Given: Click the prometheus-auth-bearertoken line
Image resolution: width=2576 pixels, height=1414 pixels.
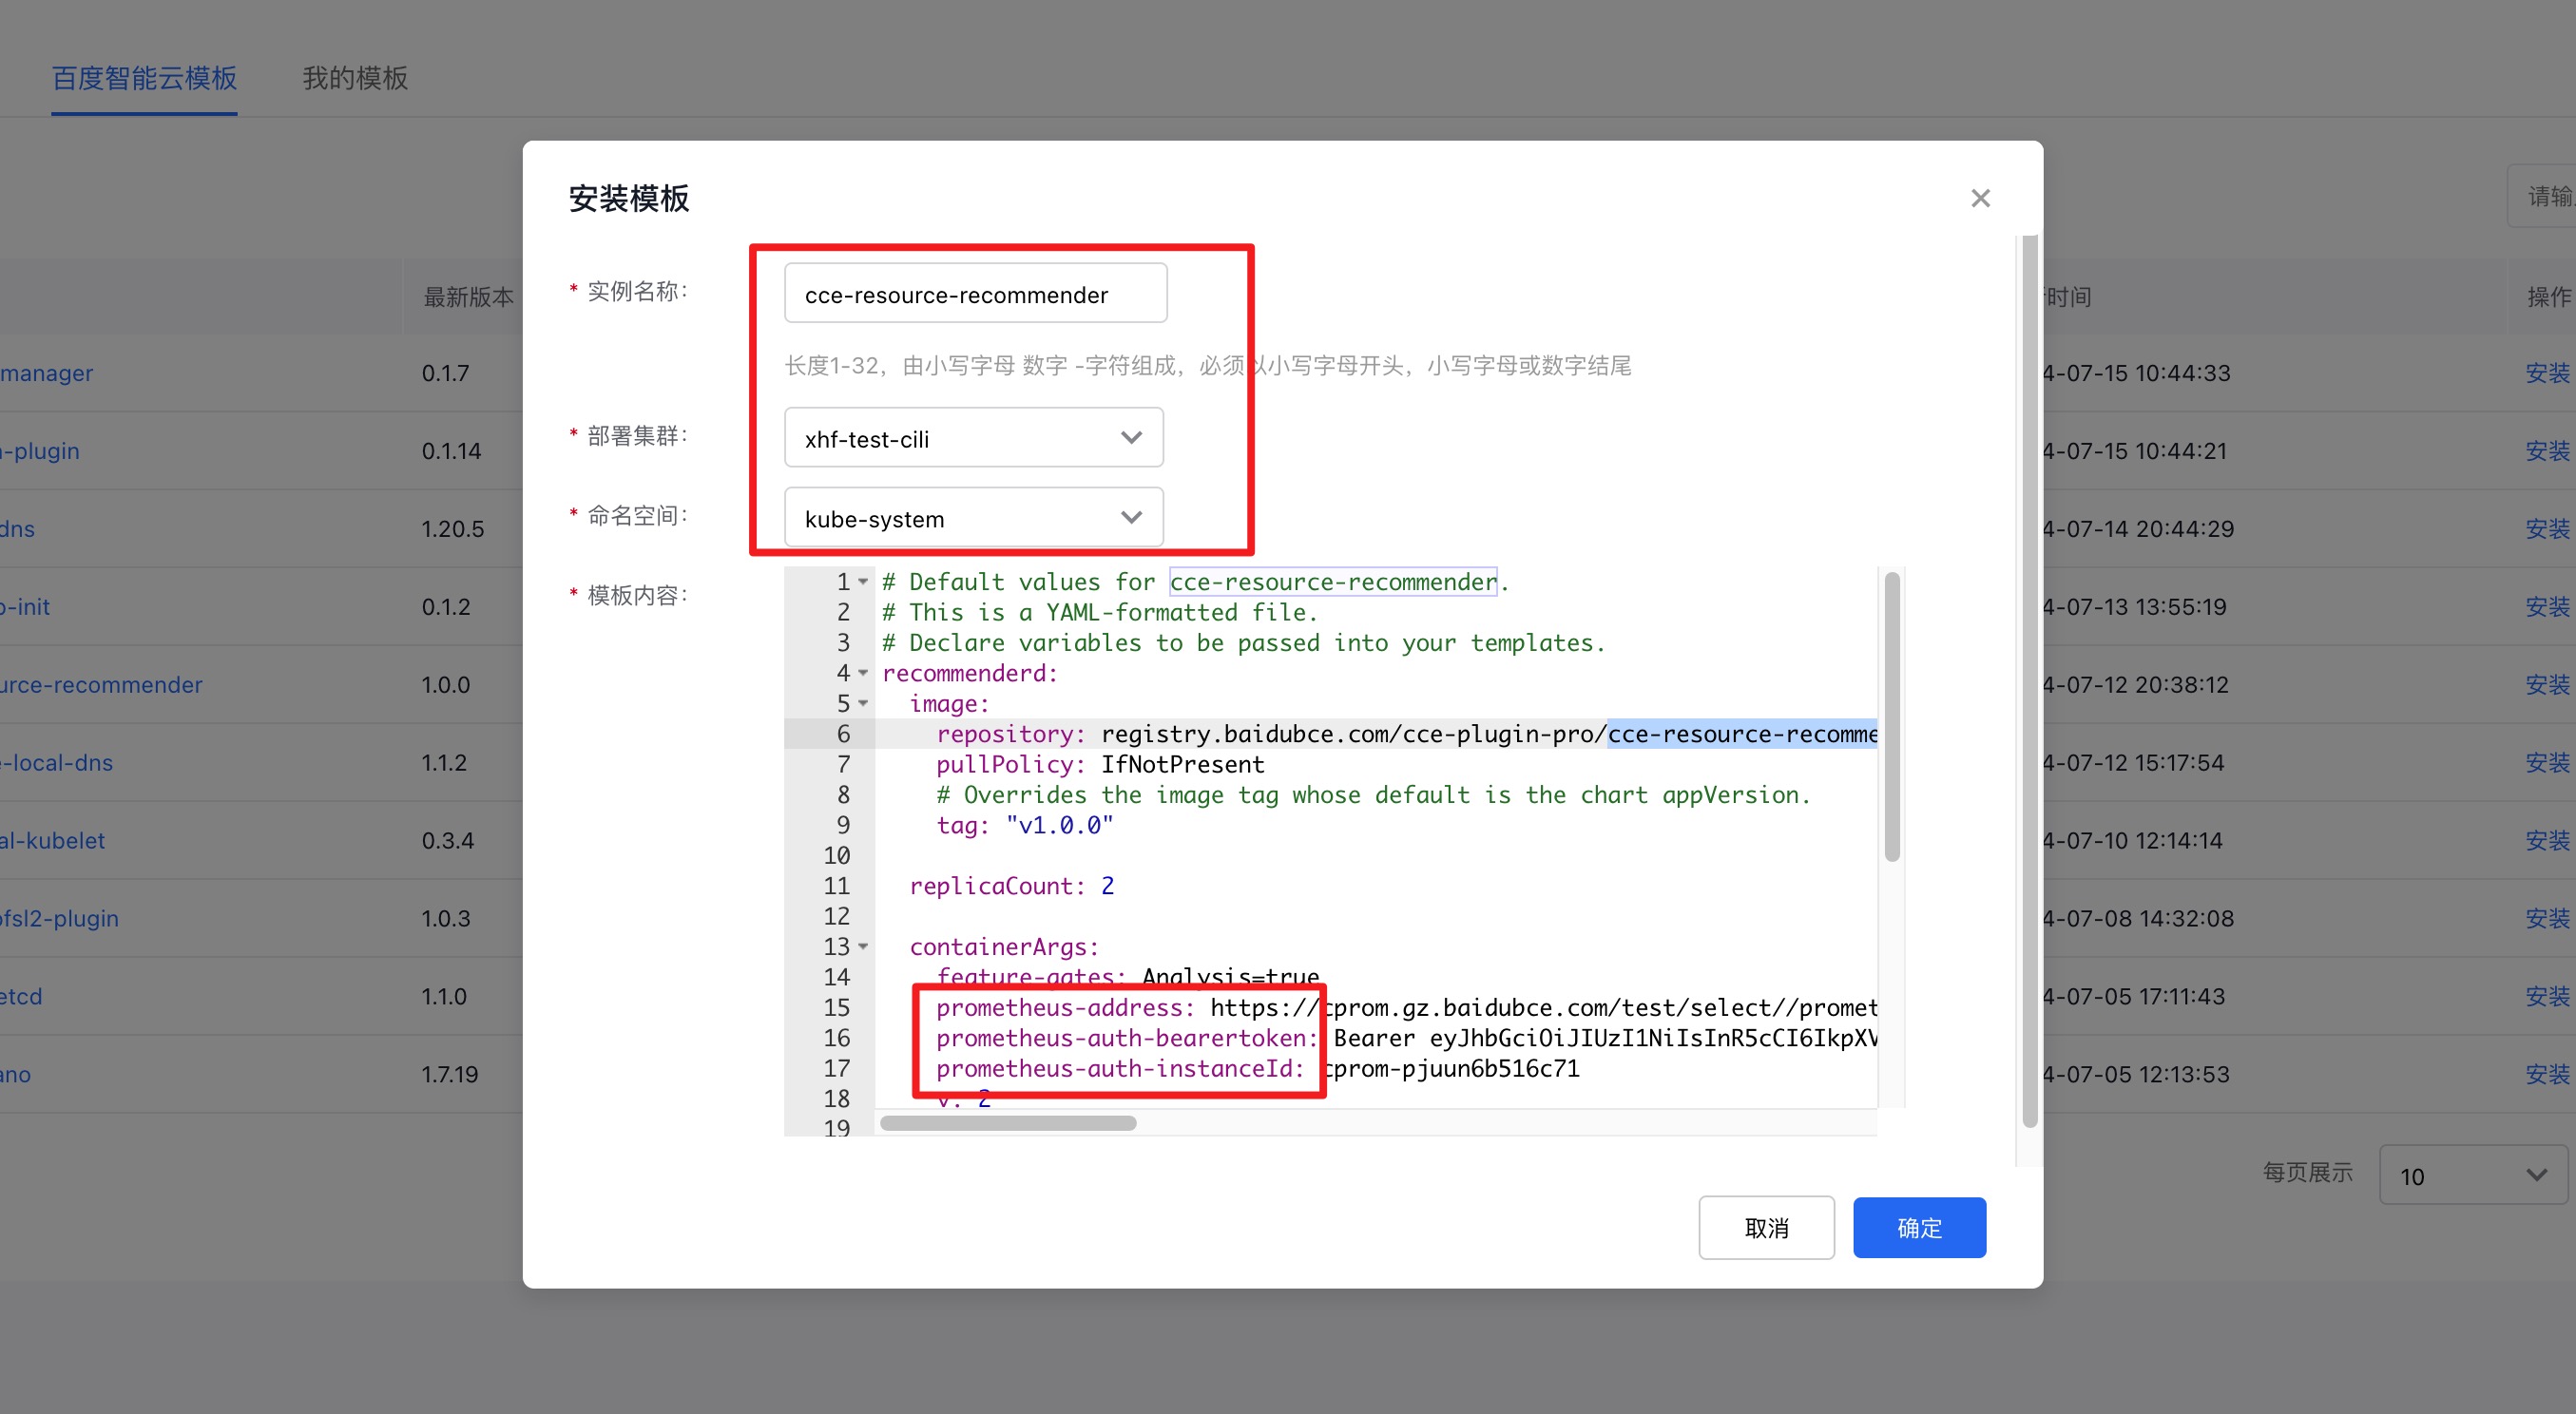Looking at the screenshot, I should pyautogui.click(x=1406, y=1038).
